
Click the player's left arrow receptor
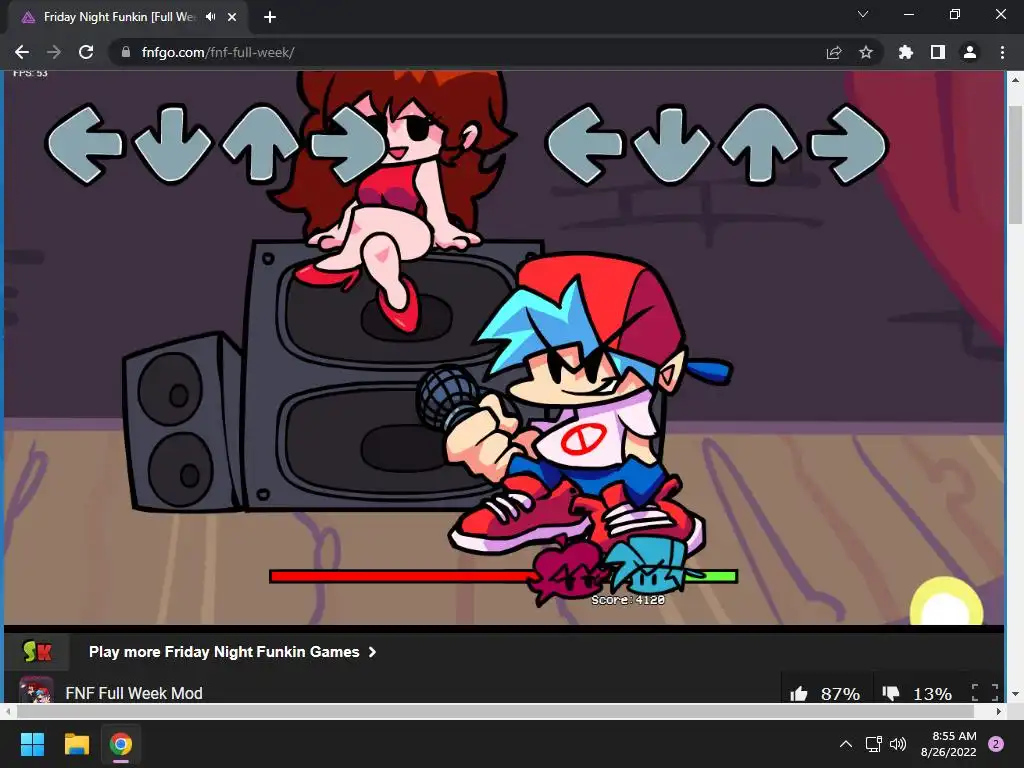pyautogui.click(x=584, y=144)
